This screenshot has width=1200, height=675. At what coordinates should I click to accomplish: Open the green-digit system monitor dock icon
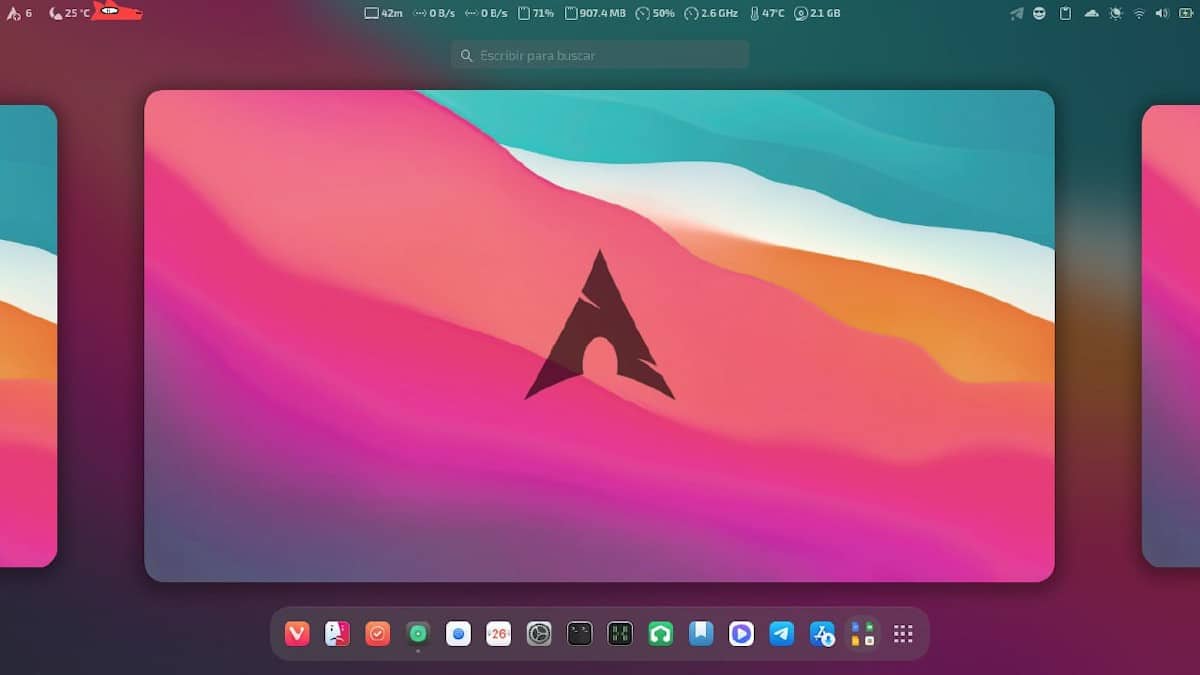pos(620,633)
